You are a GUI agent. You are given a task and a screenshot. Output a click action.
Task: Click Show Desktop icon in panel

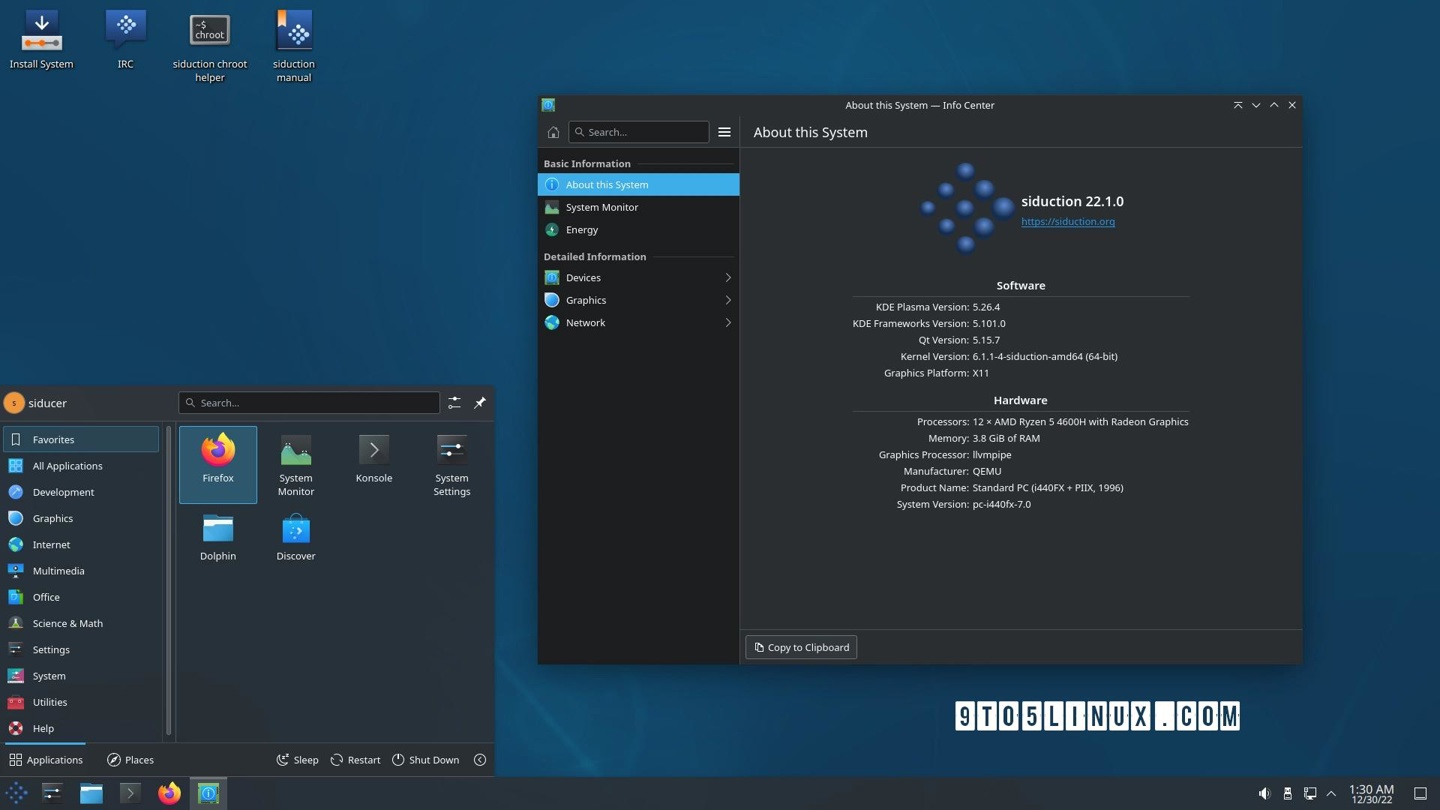pos(1420,793)
